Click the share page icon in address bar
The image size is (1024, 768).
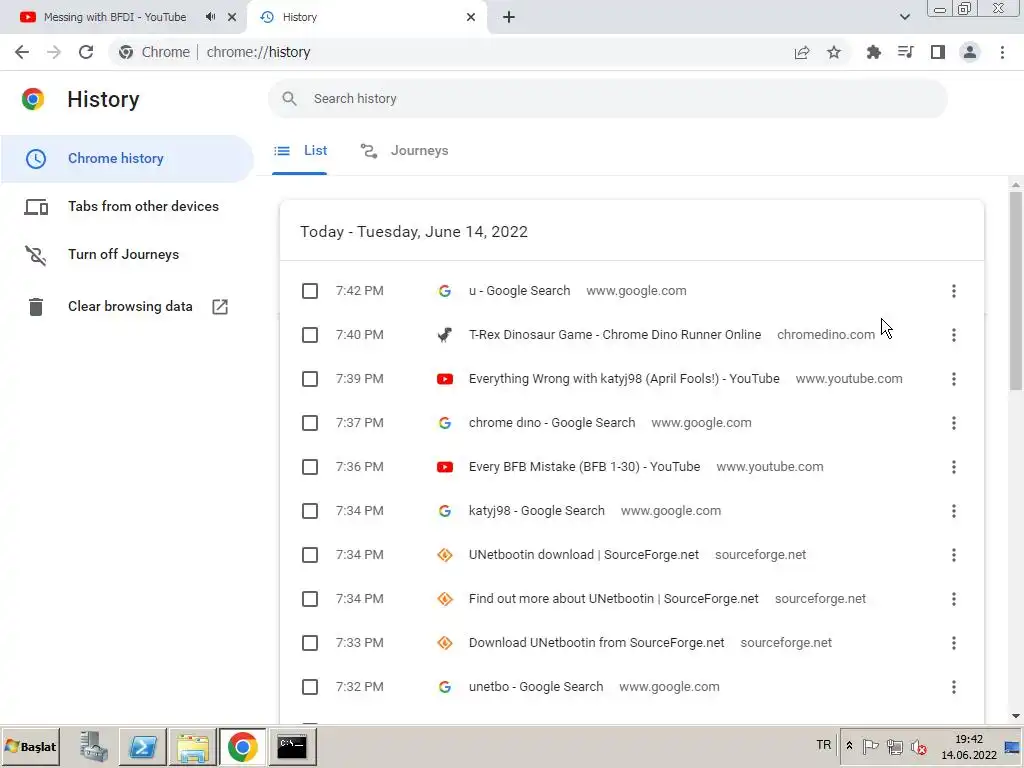(802, 52)
